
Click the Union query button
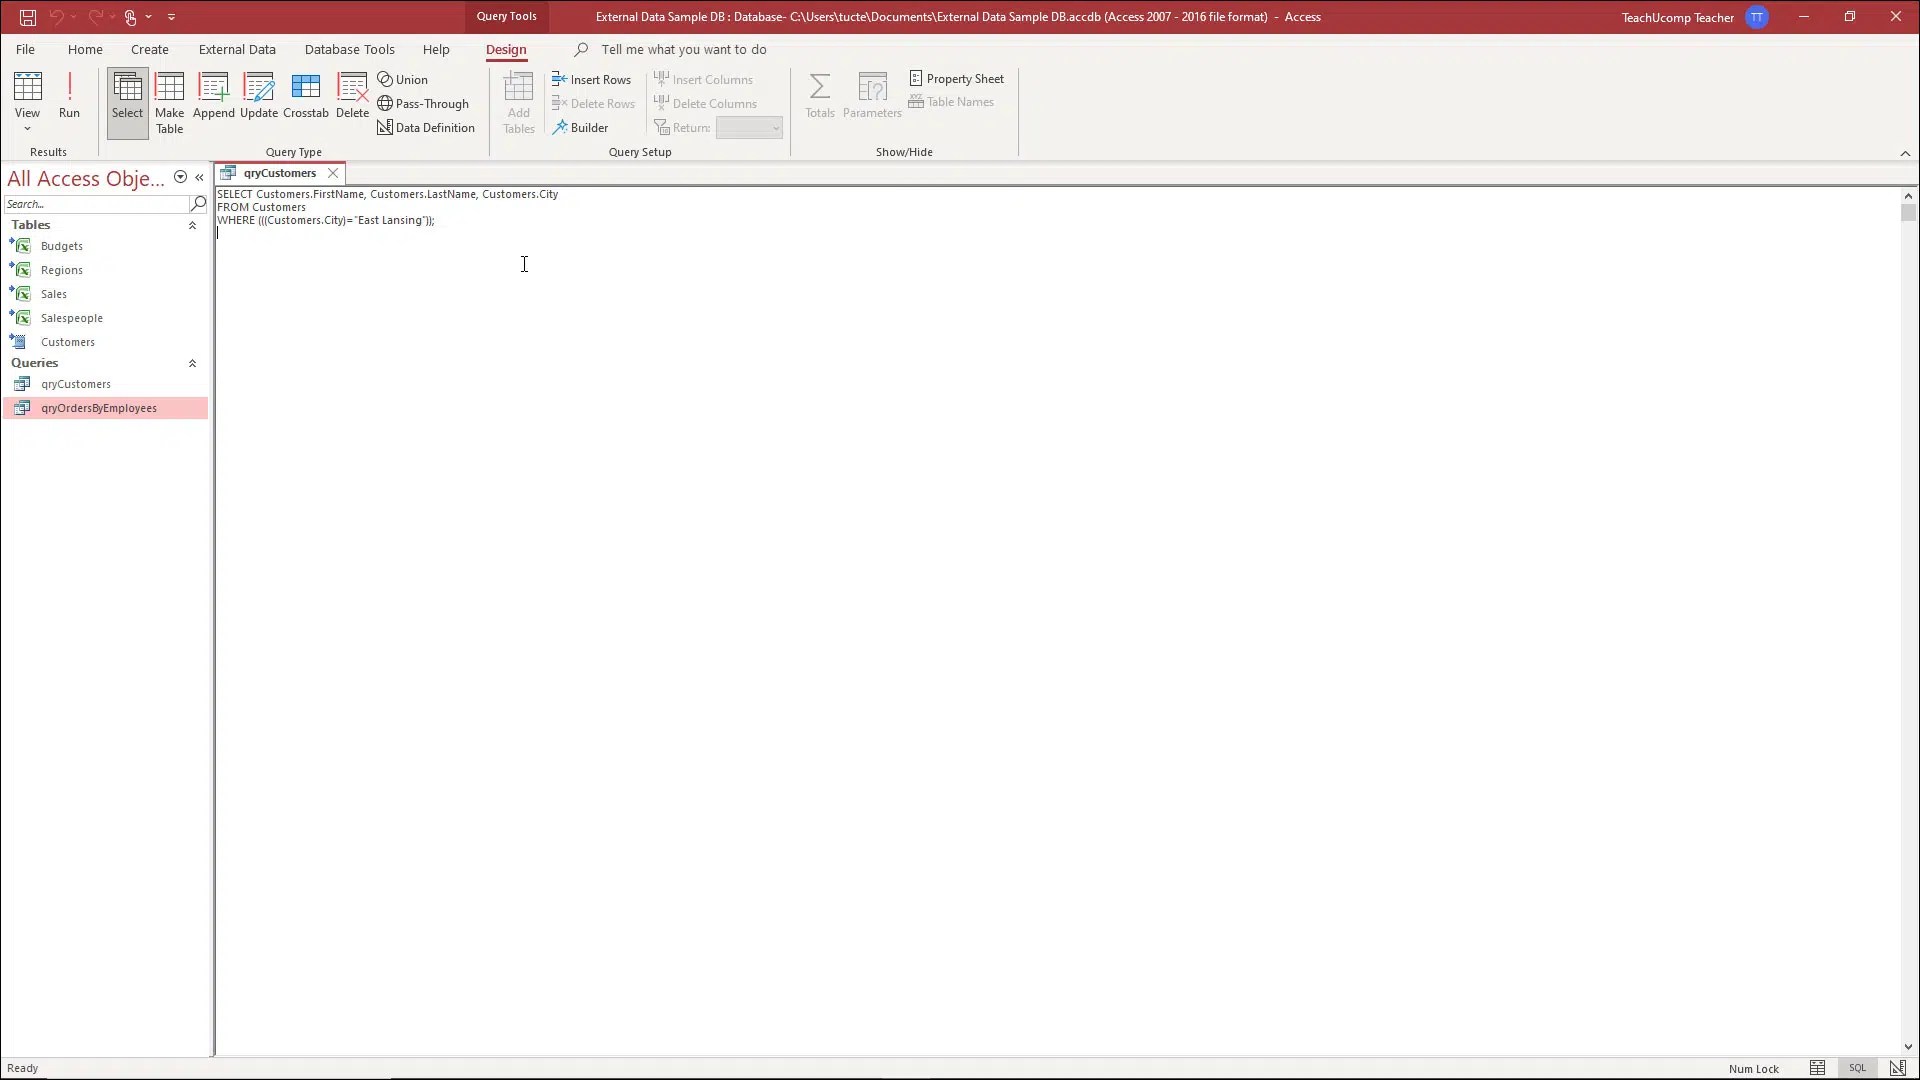tap(402, 80)
